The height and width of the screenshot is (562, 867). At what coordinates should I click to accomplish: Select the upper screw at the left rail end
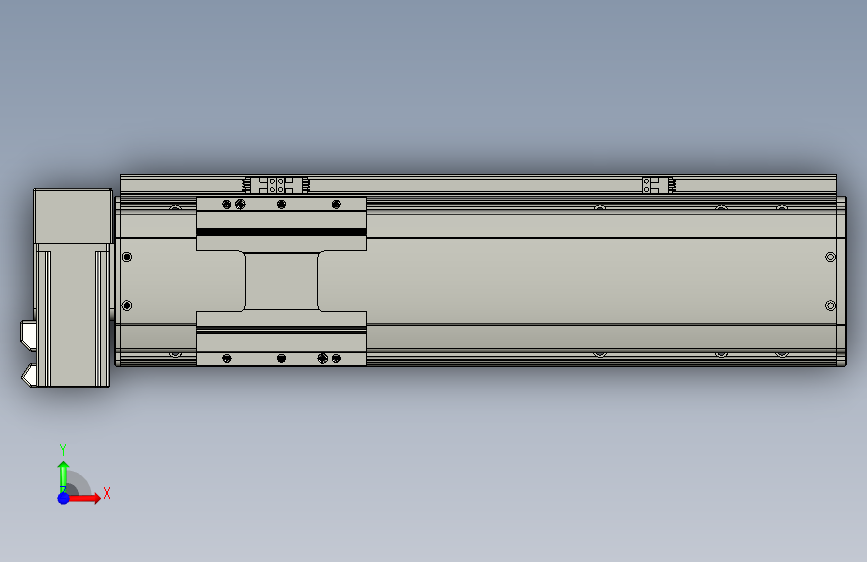127,257
